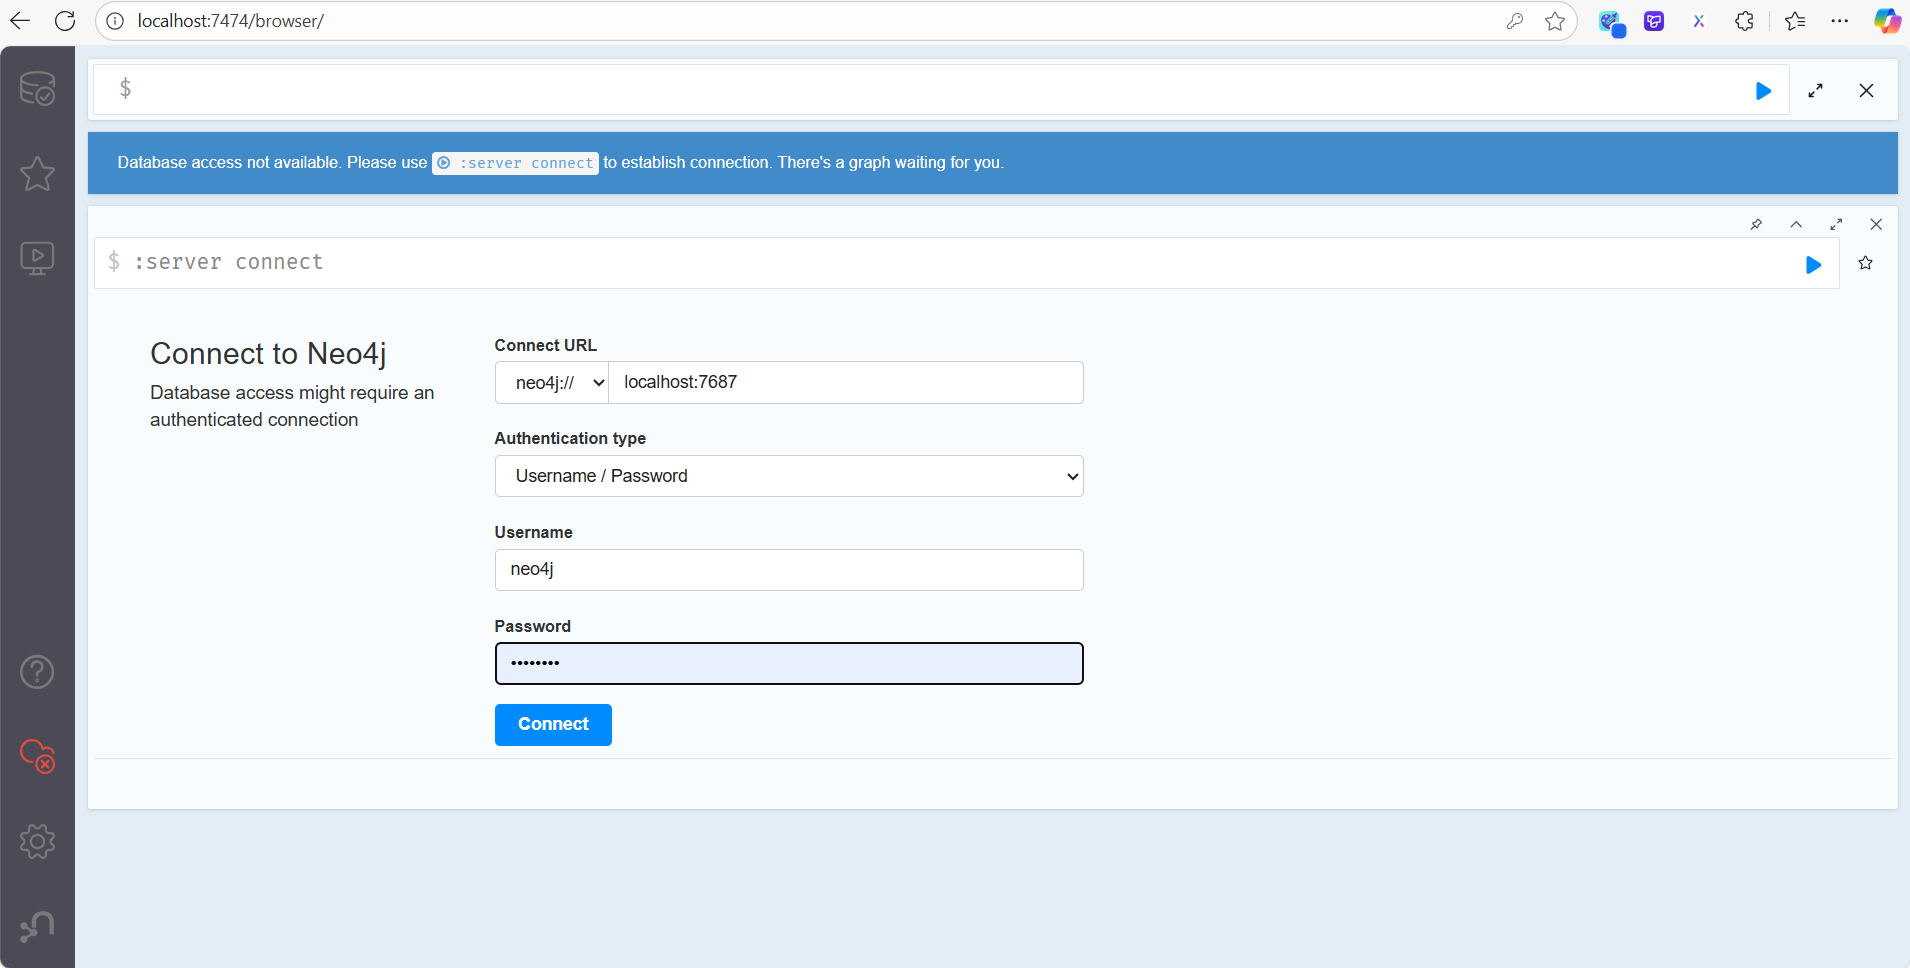Open the Neo4j Aura sync sidebar panel
The image size is (1910, 968).
(37, 756)
